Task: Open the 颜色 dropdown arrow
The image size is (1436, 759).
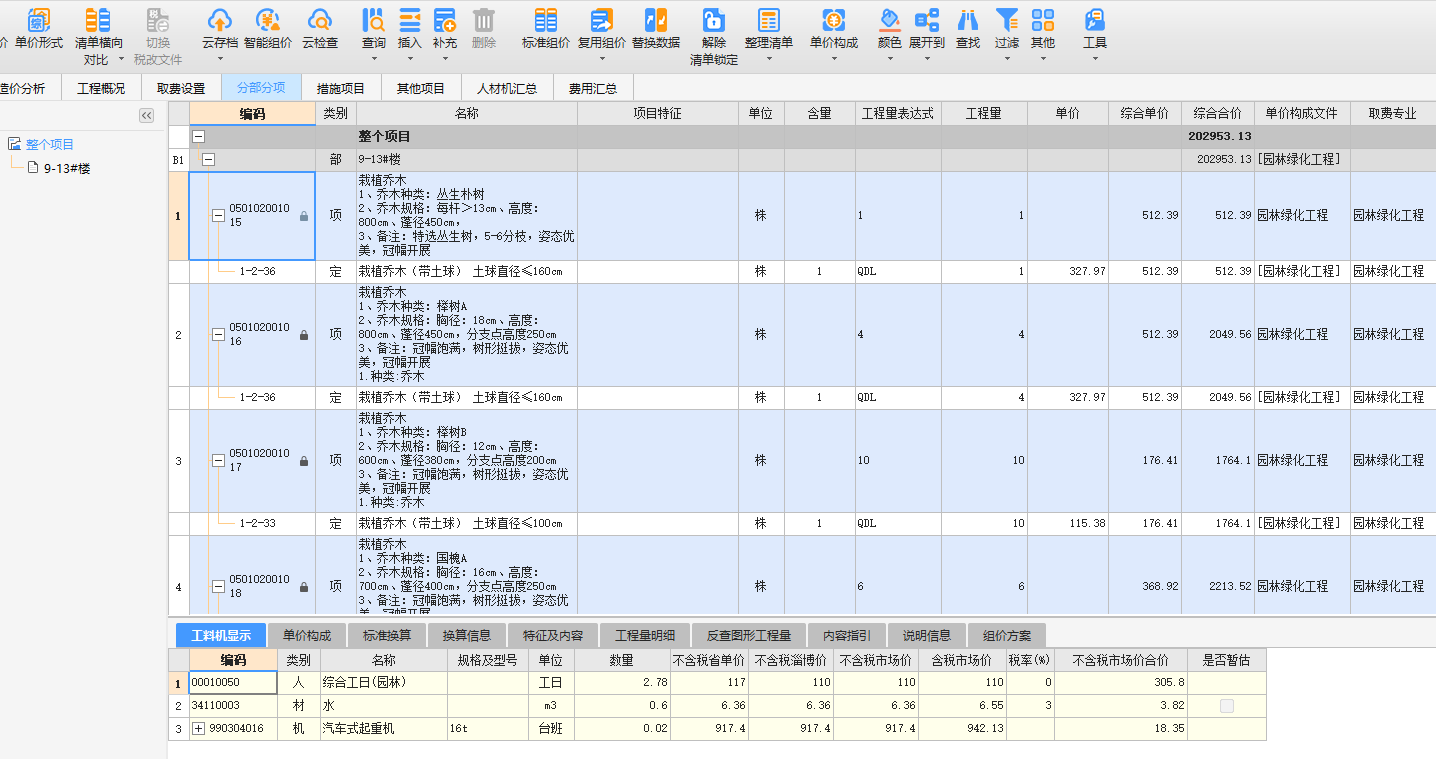Action: [x=890, y=58]
